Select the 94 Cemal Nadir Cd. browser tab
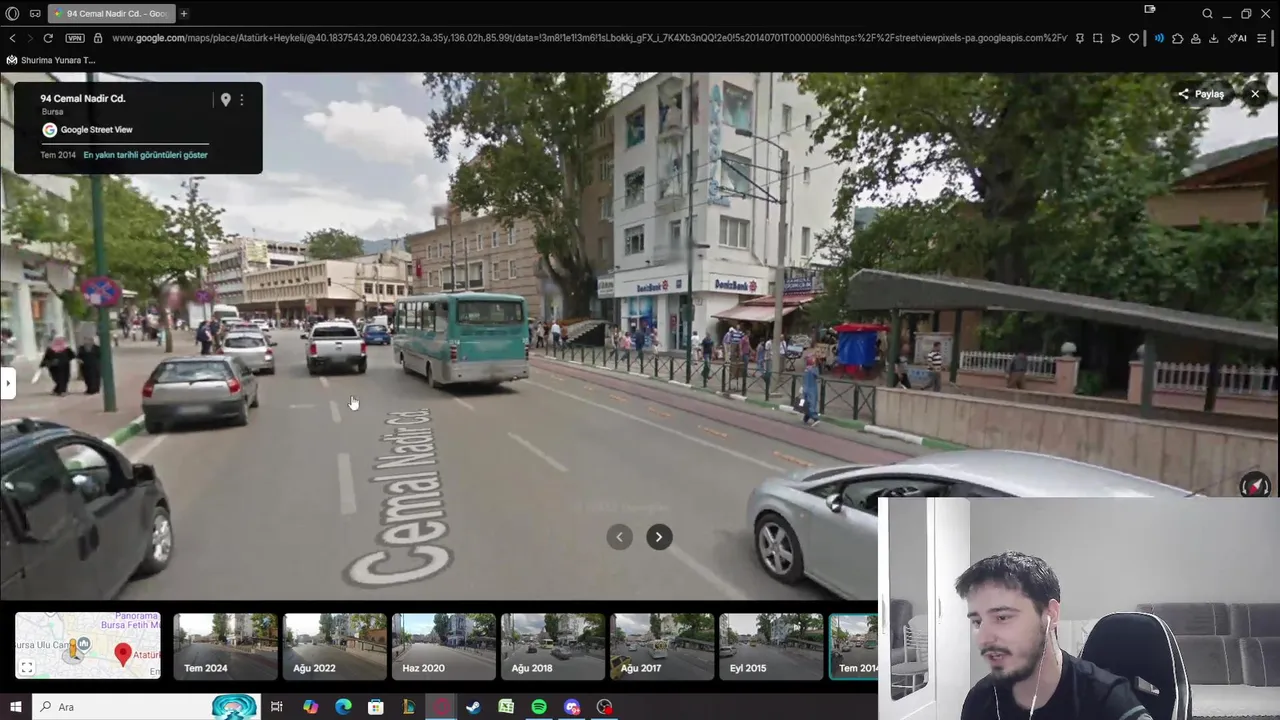The width and height of the screenshot is (1280, 720). click(x=110, y=14)
